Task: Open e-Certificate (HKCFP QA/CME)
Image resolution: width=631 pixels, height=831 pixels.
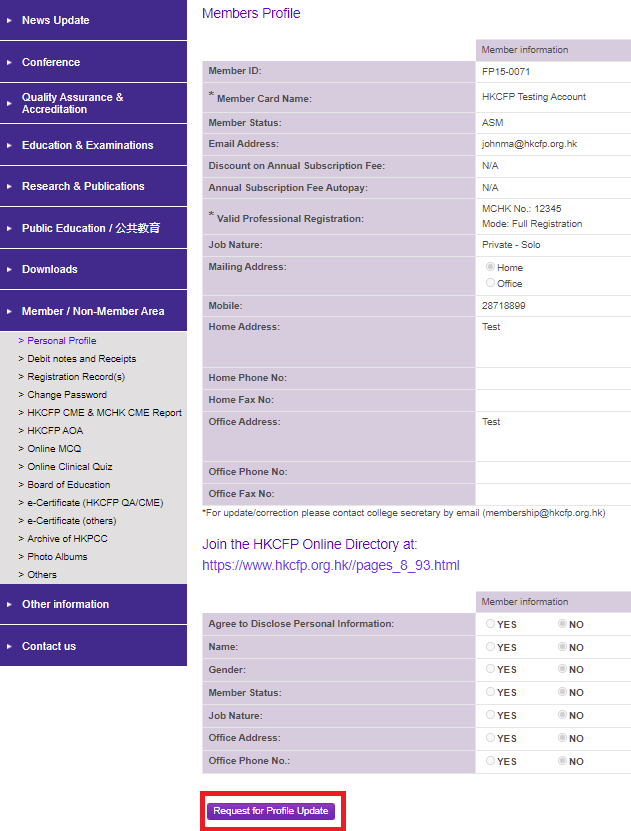Action: 95,503
